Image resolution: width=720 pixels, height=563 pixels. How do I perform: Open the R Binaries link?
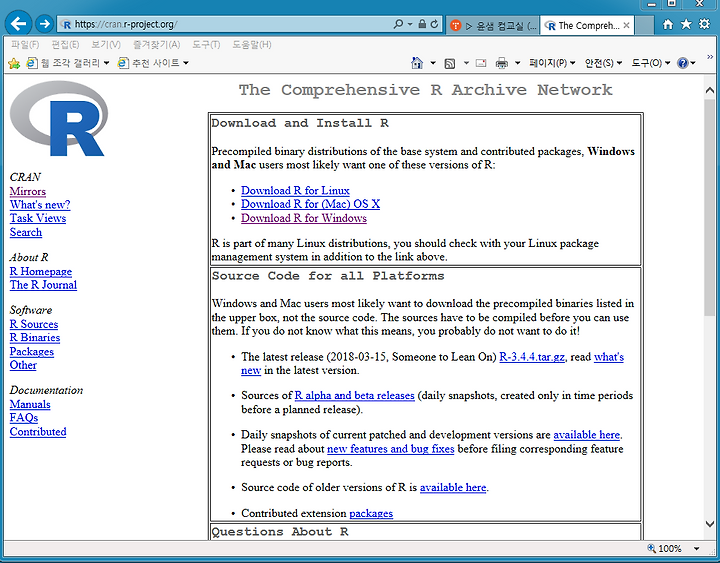tap(35, 338)
